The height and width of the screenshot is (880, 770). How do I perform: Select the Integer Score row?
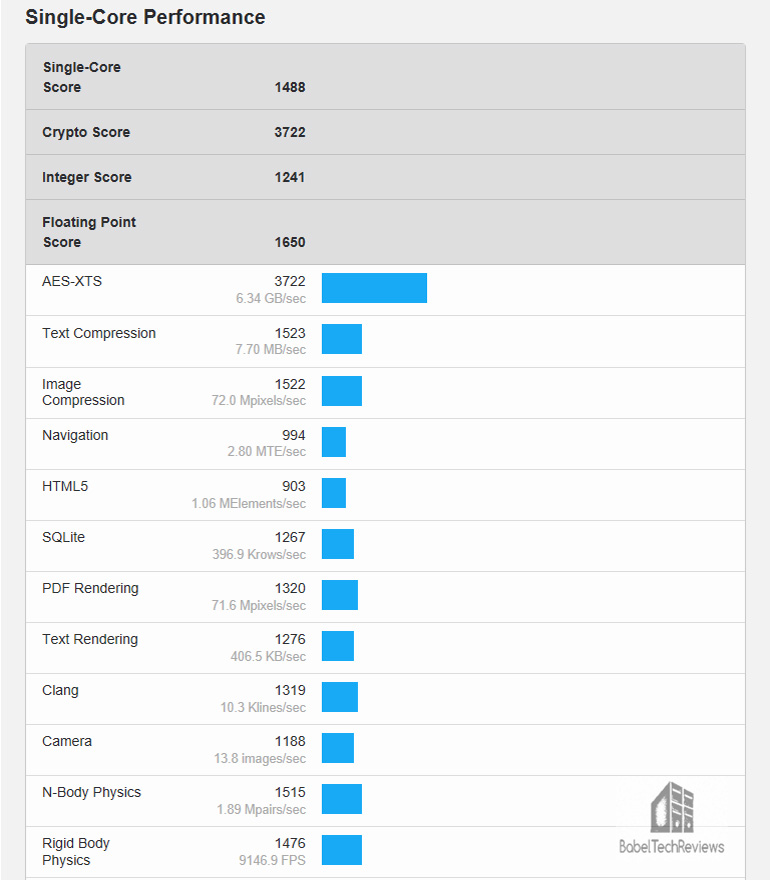(385, 177)
